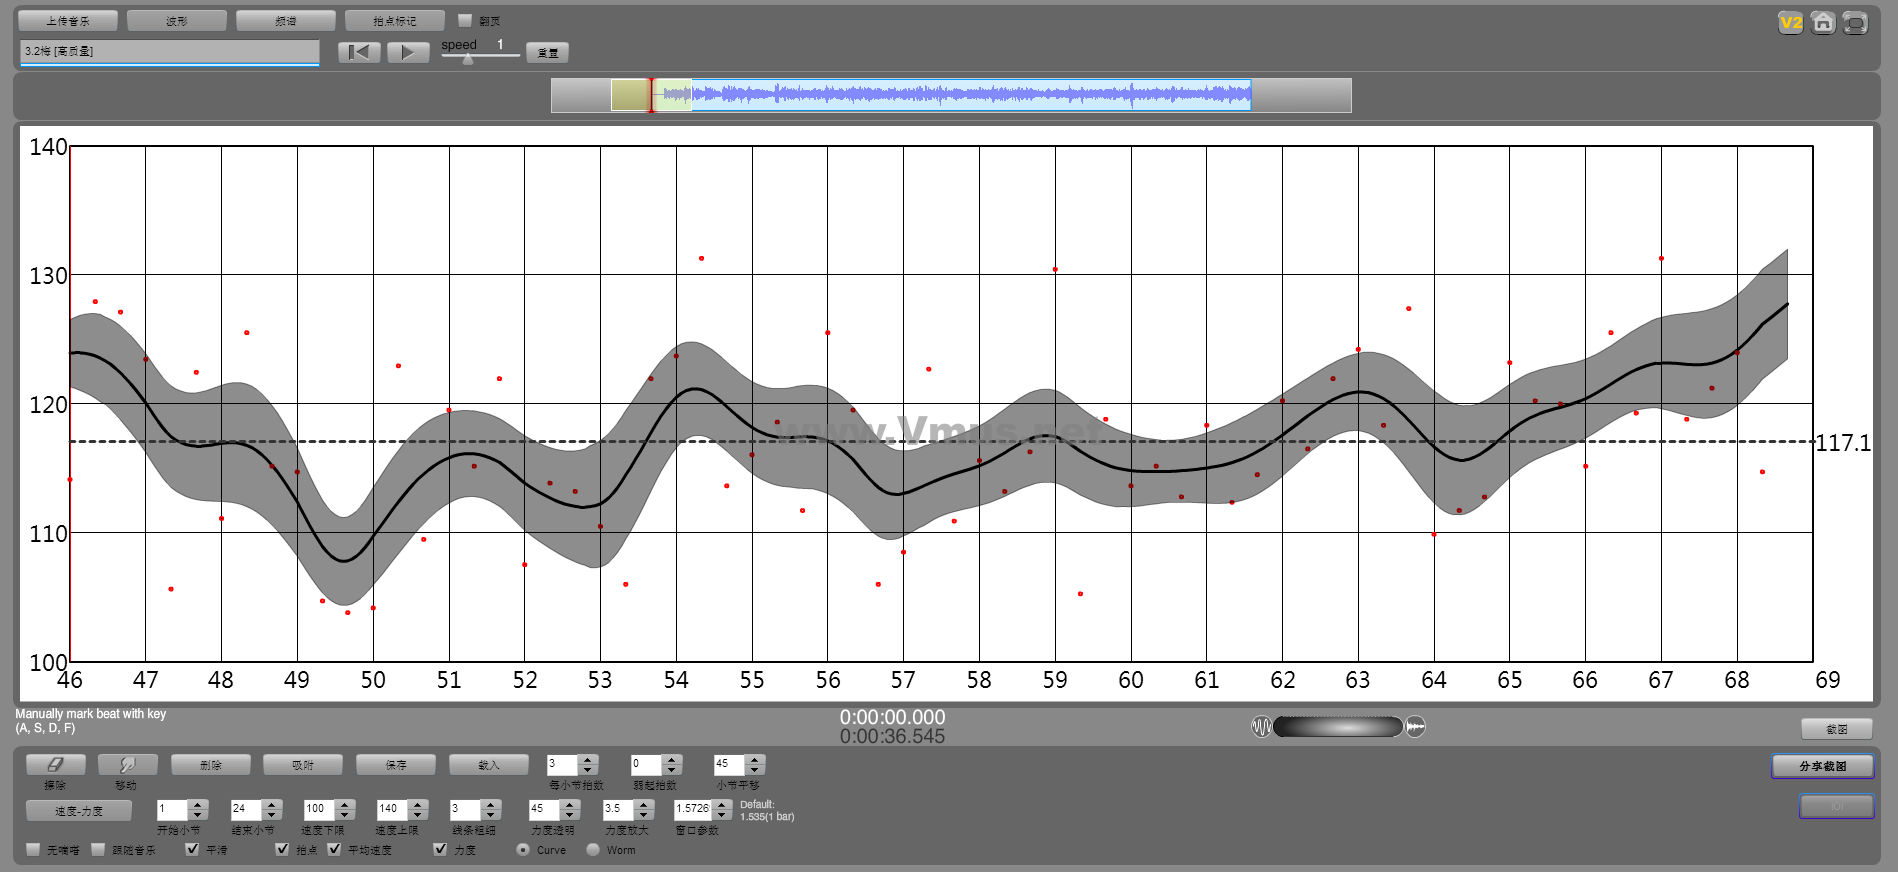Select the eraser (擦除) tool
This screenshot has width=1898, height=872.
click(55, 765)
